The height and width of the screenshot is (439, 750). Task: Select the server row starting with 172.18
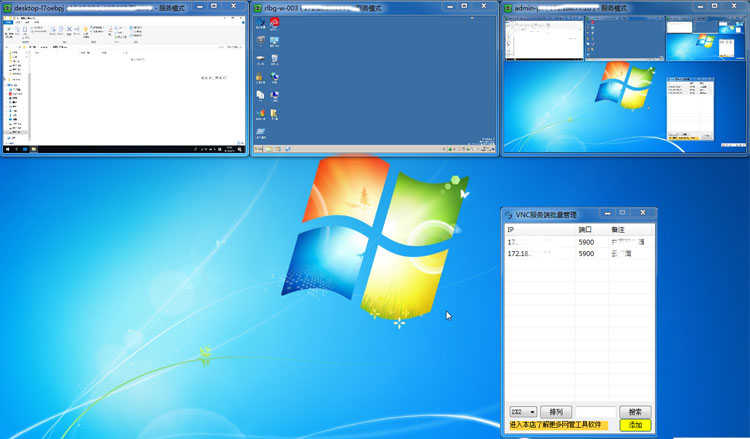pyautogui.click(x=579, y=253)
